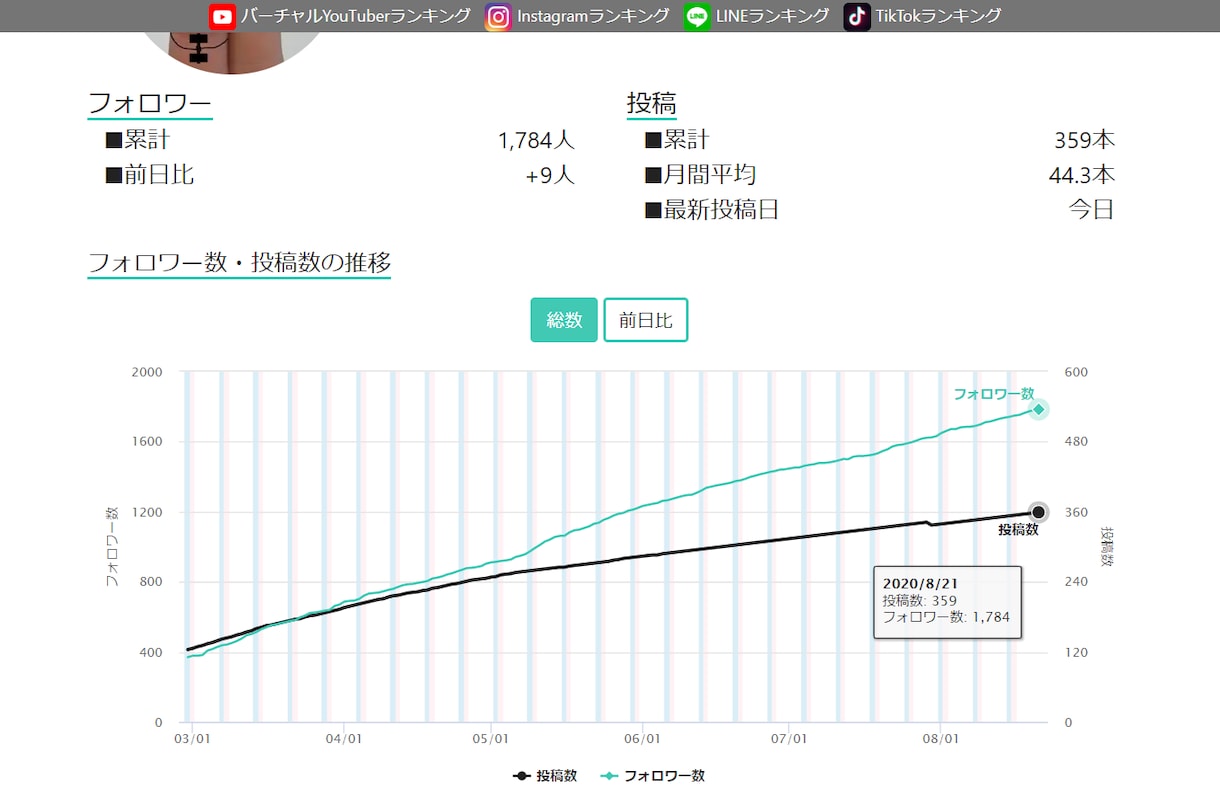Click the TikTok logo icon
Image resolution: width=1220 pixels, height=797 pixels.
coord(857,16)
